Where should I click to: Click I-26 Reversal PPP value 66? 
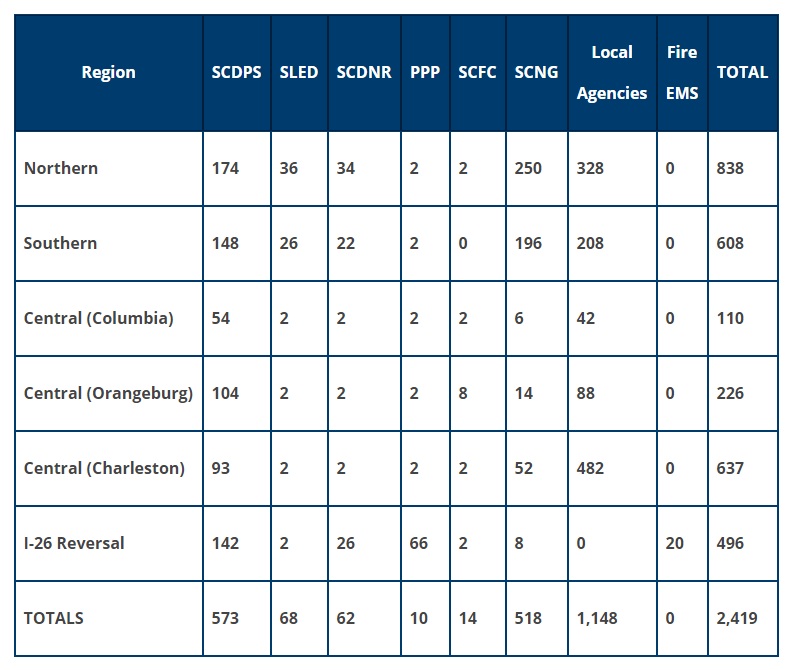point(419,543)
